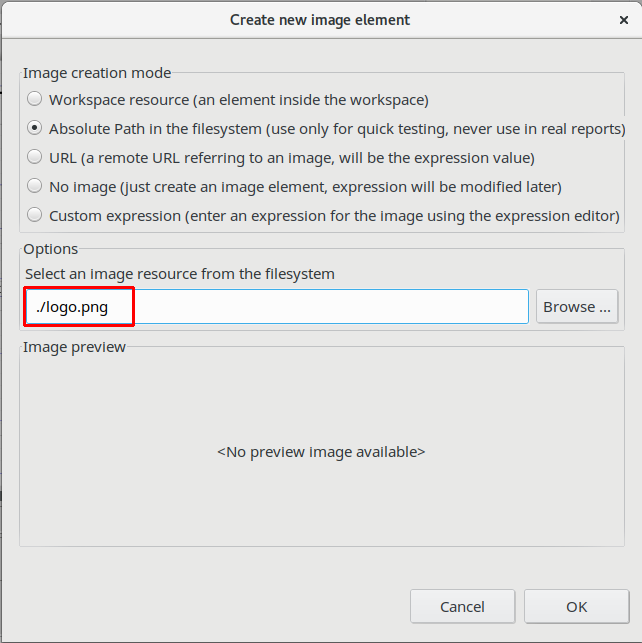The width and height of the screenshot is (642, 643).
Task: Select the Absolute Path in filesystem radio button
Action: pyautogui.click(x=35, y=128)
